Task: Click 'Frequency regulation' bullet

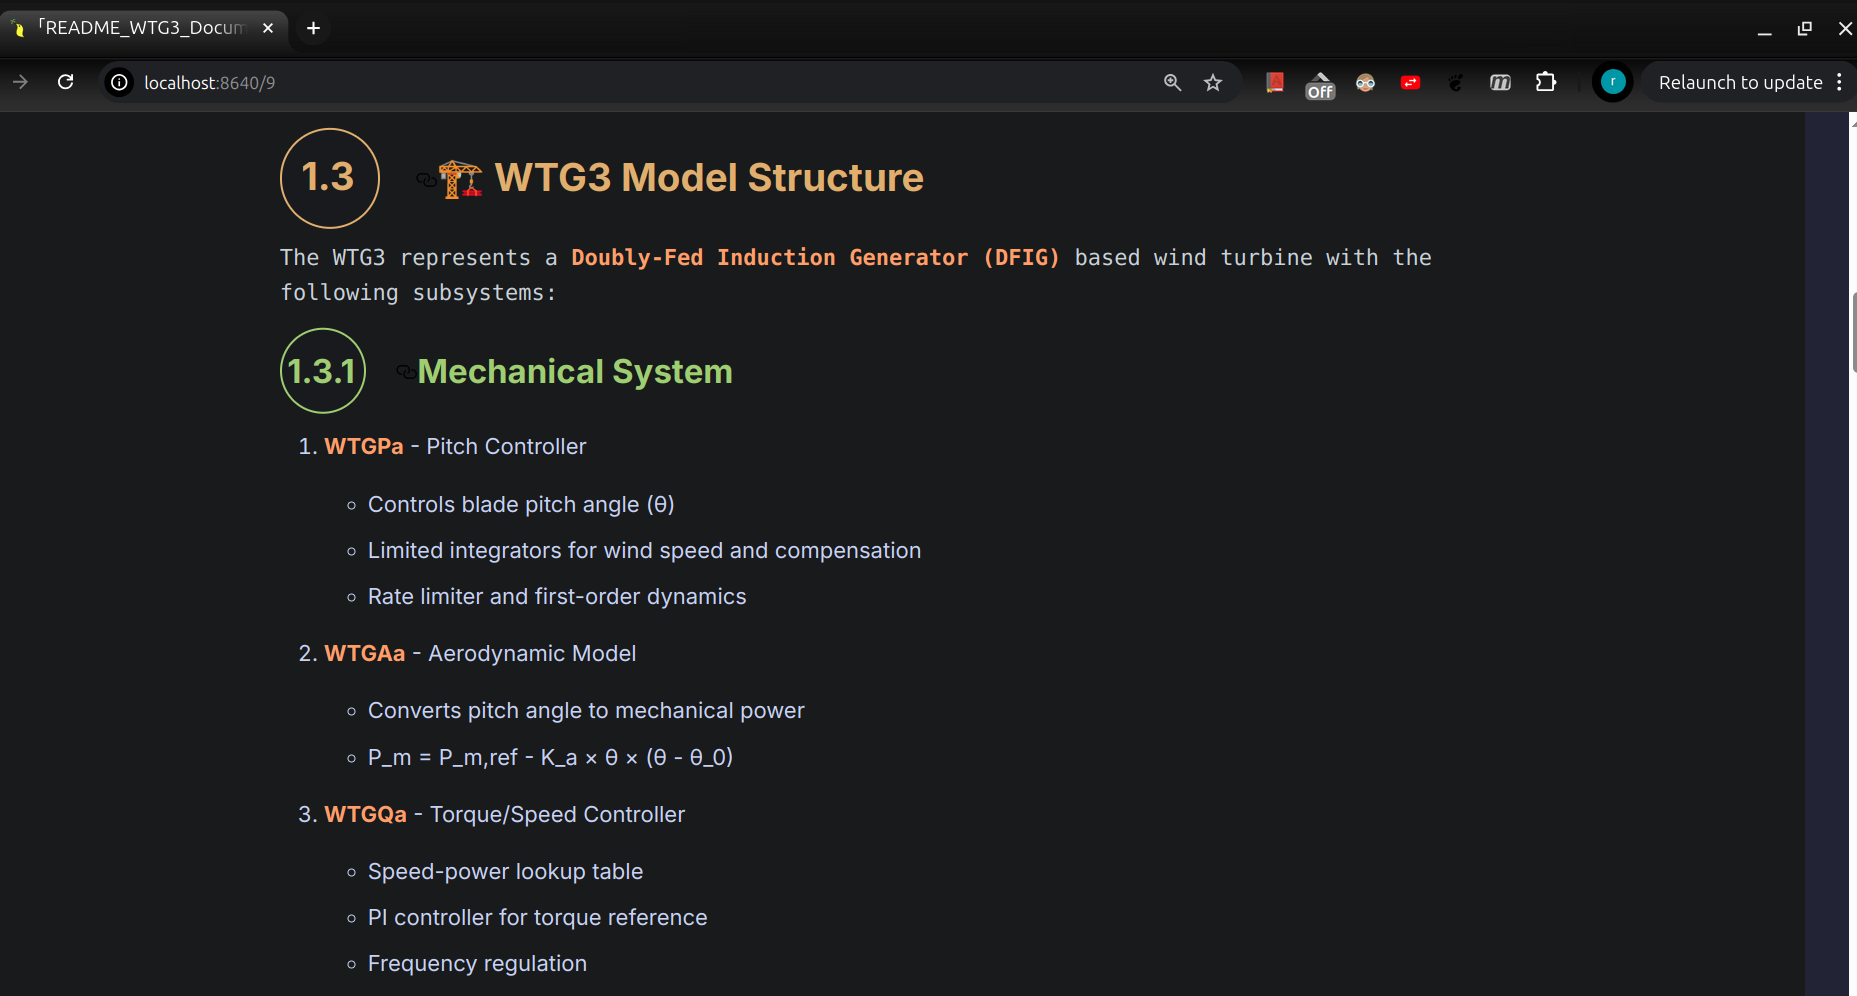Action: coord(477,963)
